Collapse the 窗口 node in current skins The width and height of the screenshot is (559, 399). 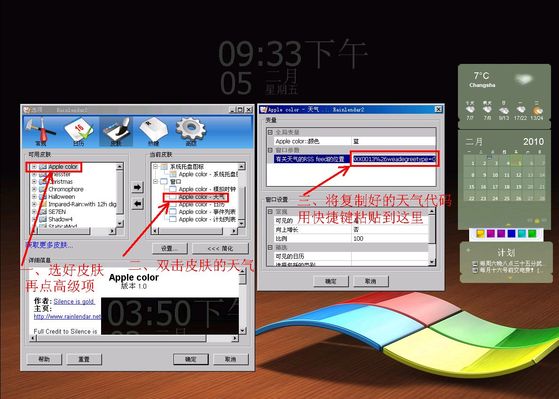tap(155, 181)
